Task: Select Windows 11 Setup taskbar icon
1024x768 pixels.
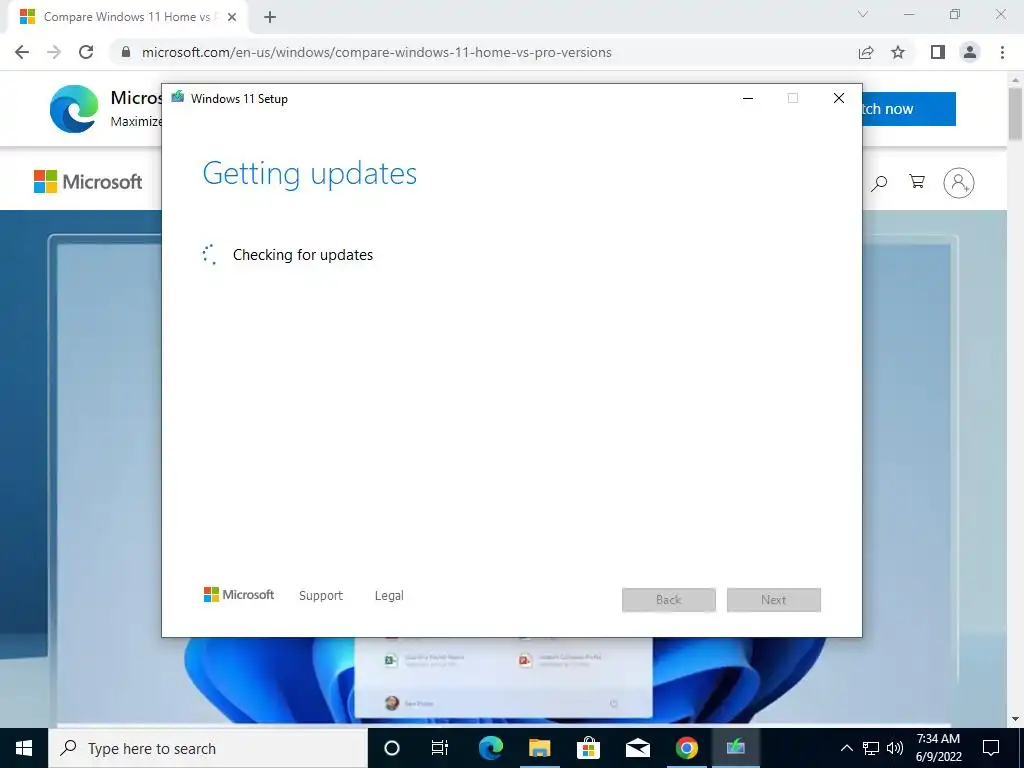Action: 735,748
